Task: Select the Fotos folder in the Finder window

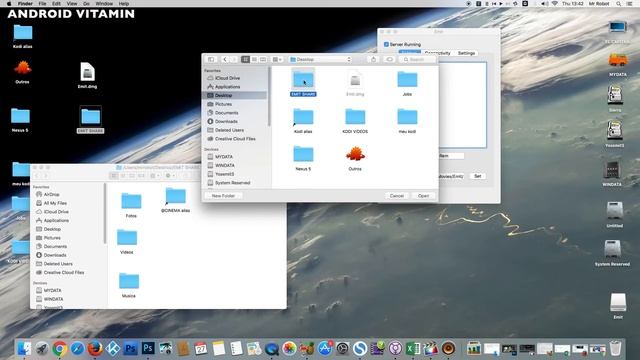Action: [x=131, y=204]
